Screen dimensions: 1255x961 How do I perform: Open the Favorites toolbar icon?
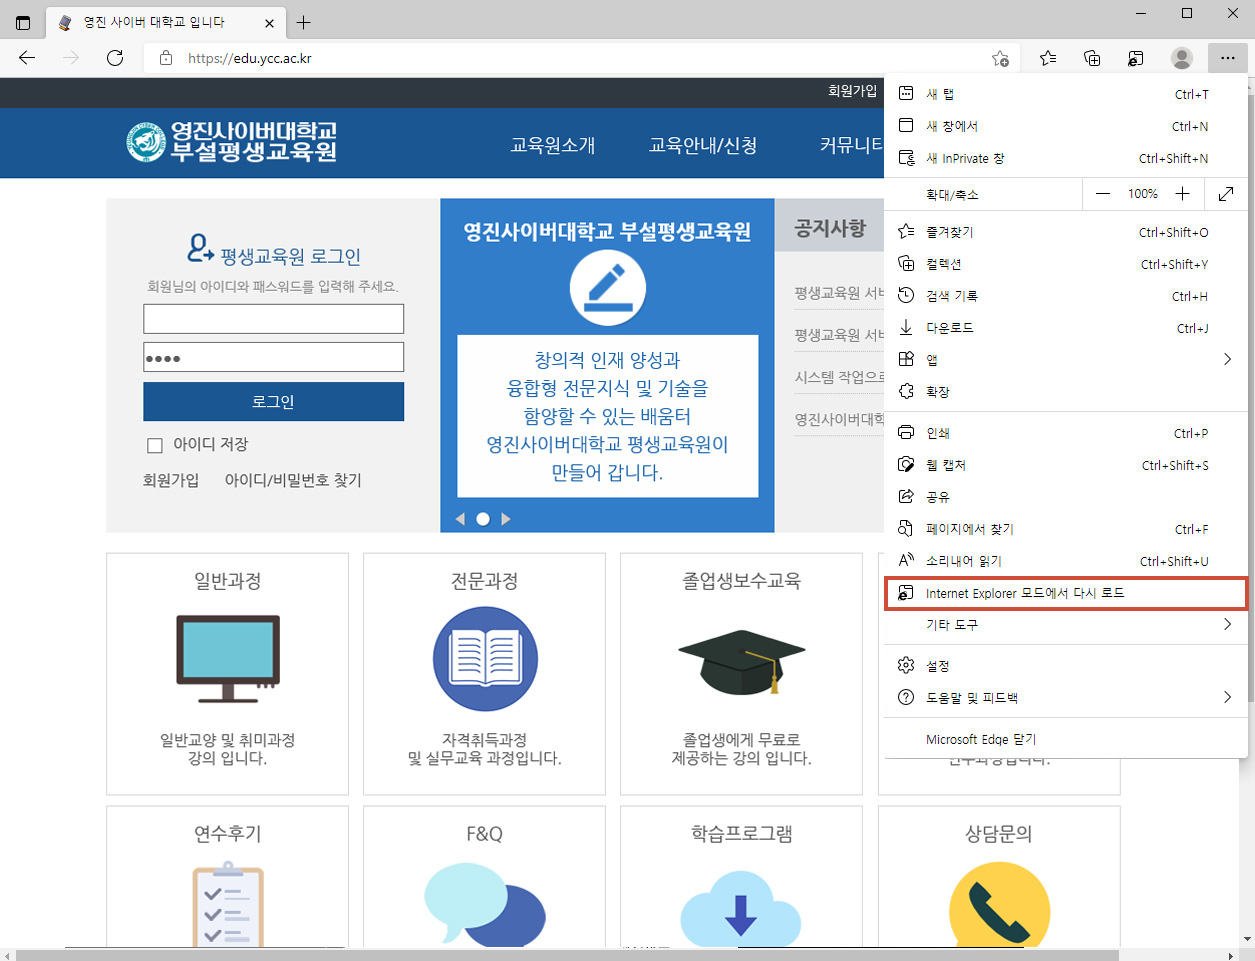tap(1048, 58)
